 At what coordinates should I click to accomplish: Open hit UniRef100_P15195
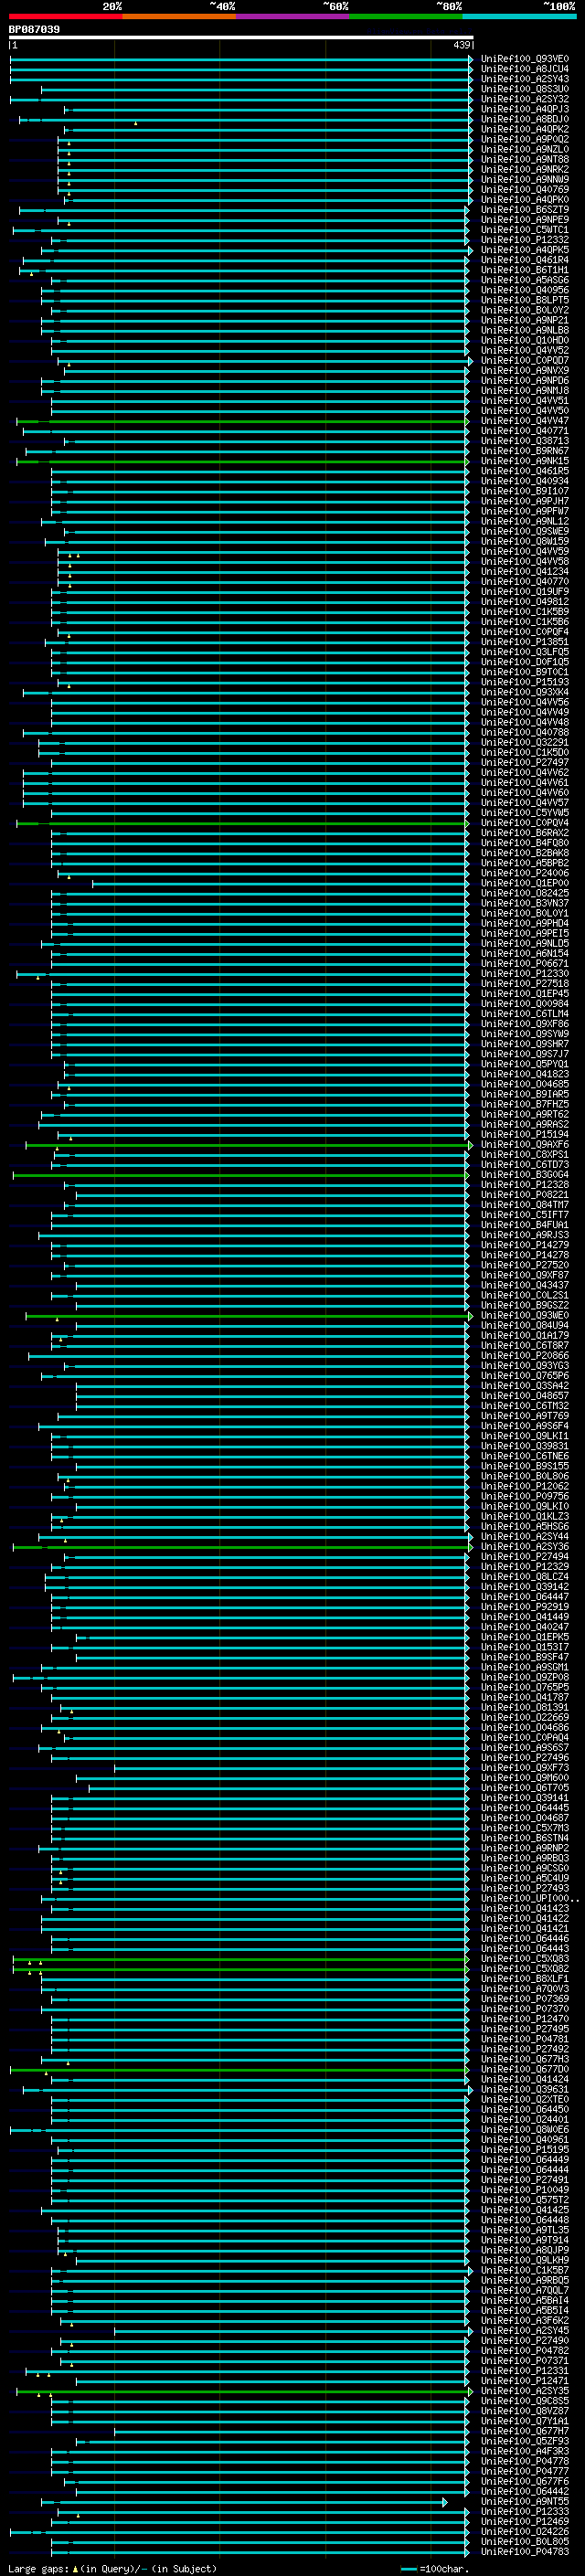click(525, 2149)
